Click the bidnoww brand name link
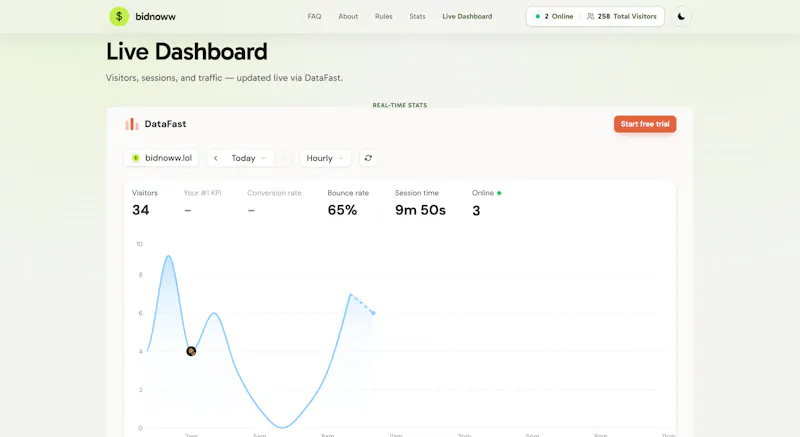Screen dimensions: 800x437 pyautogui.click(x=155, y=17)
